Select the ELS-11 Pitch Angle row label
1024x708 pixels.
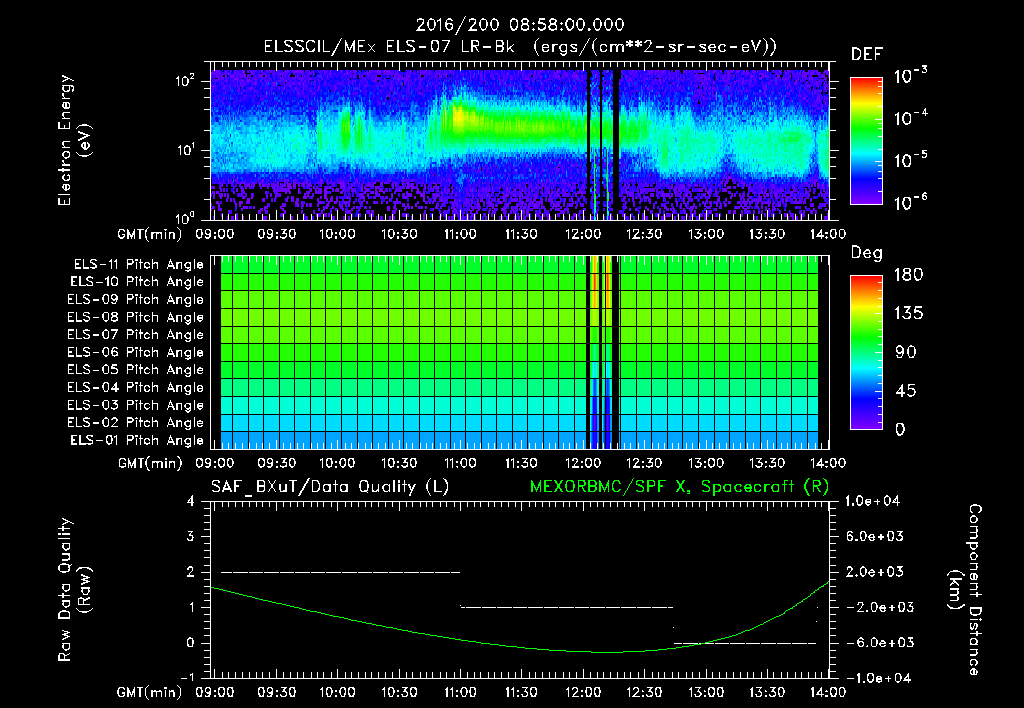[138, 265]
